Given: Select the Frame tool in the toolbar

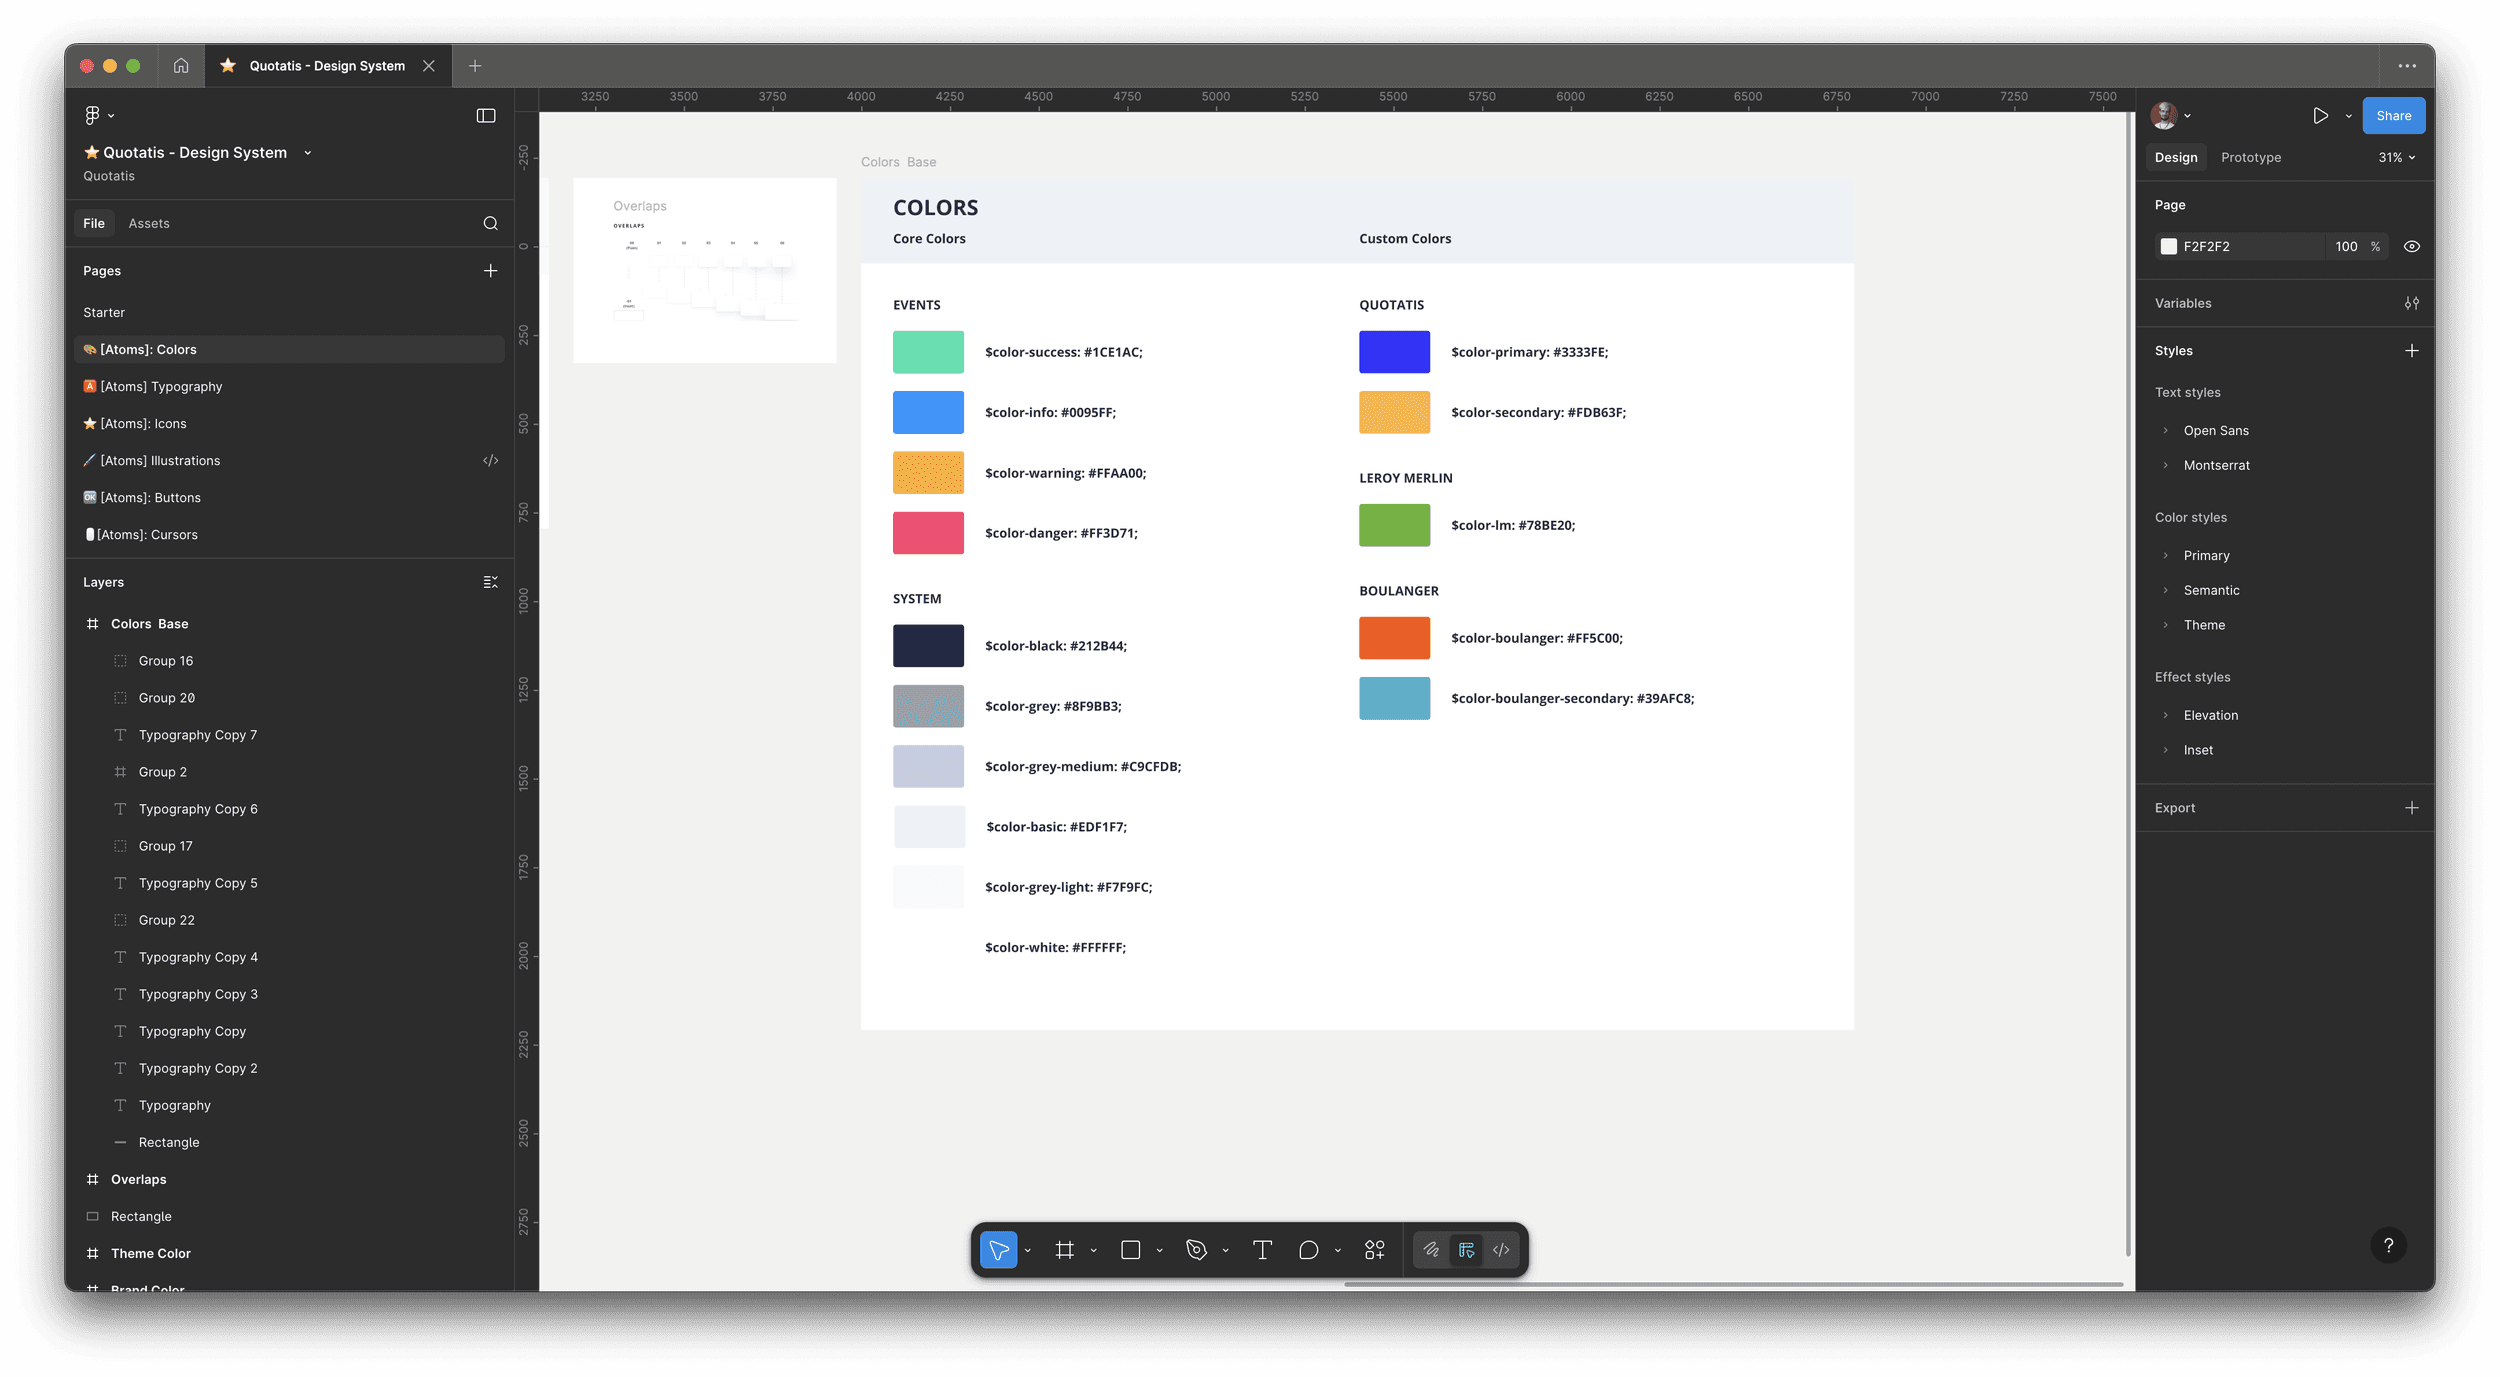Looking at the screenshot, I should (x=1064, y=1250).
